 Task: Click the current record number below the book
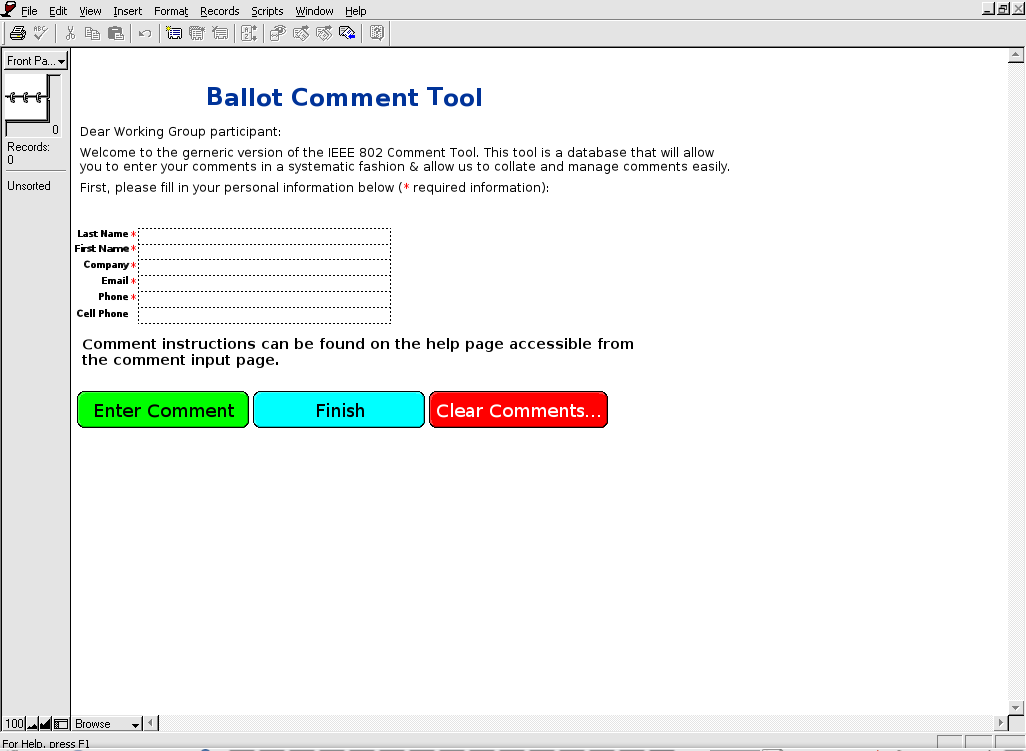(56, 130)
